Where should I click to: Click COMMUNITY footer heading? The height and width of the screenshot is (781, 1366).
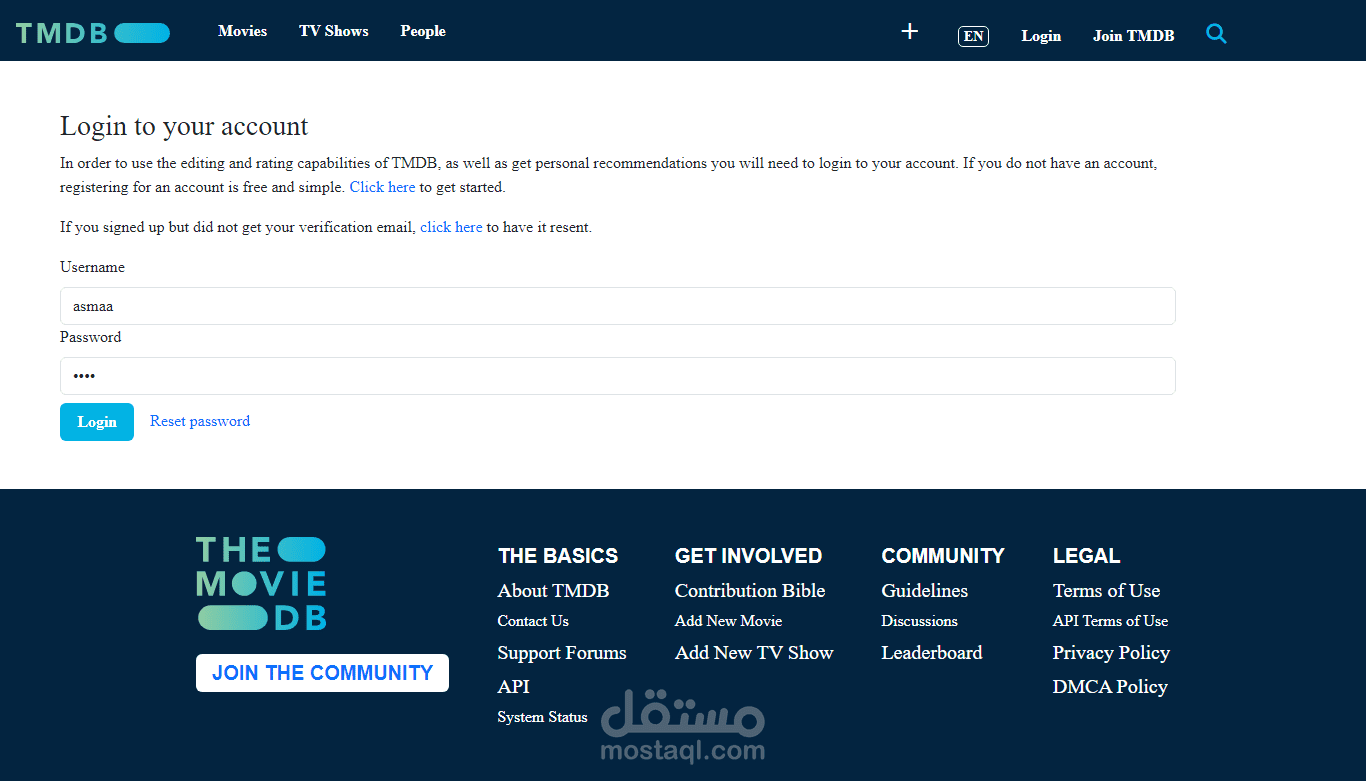pyautogui.click(x=943, y=556)
